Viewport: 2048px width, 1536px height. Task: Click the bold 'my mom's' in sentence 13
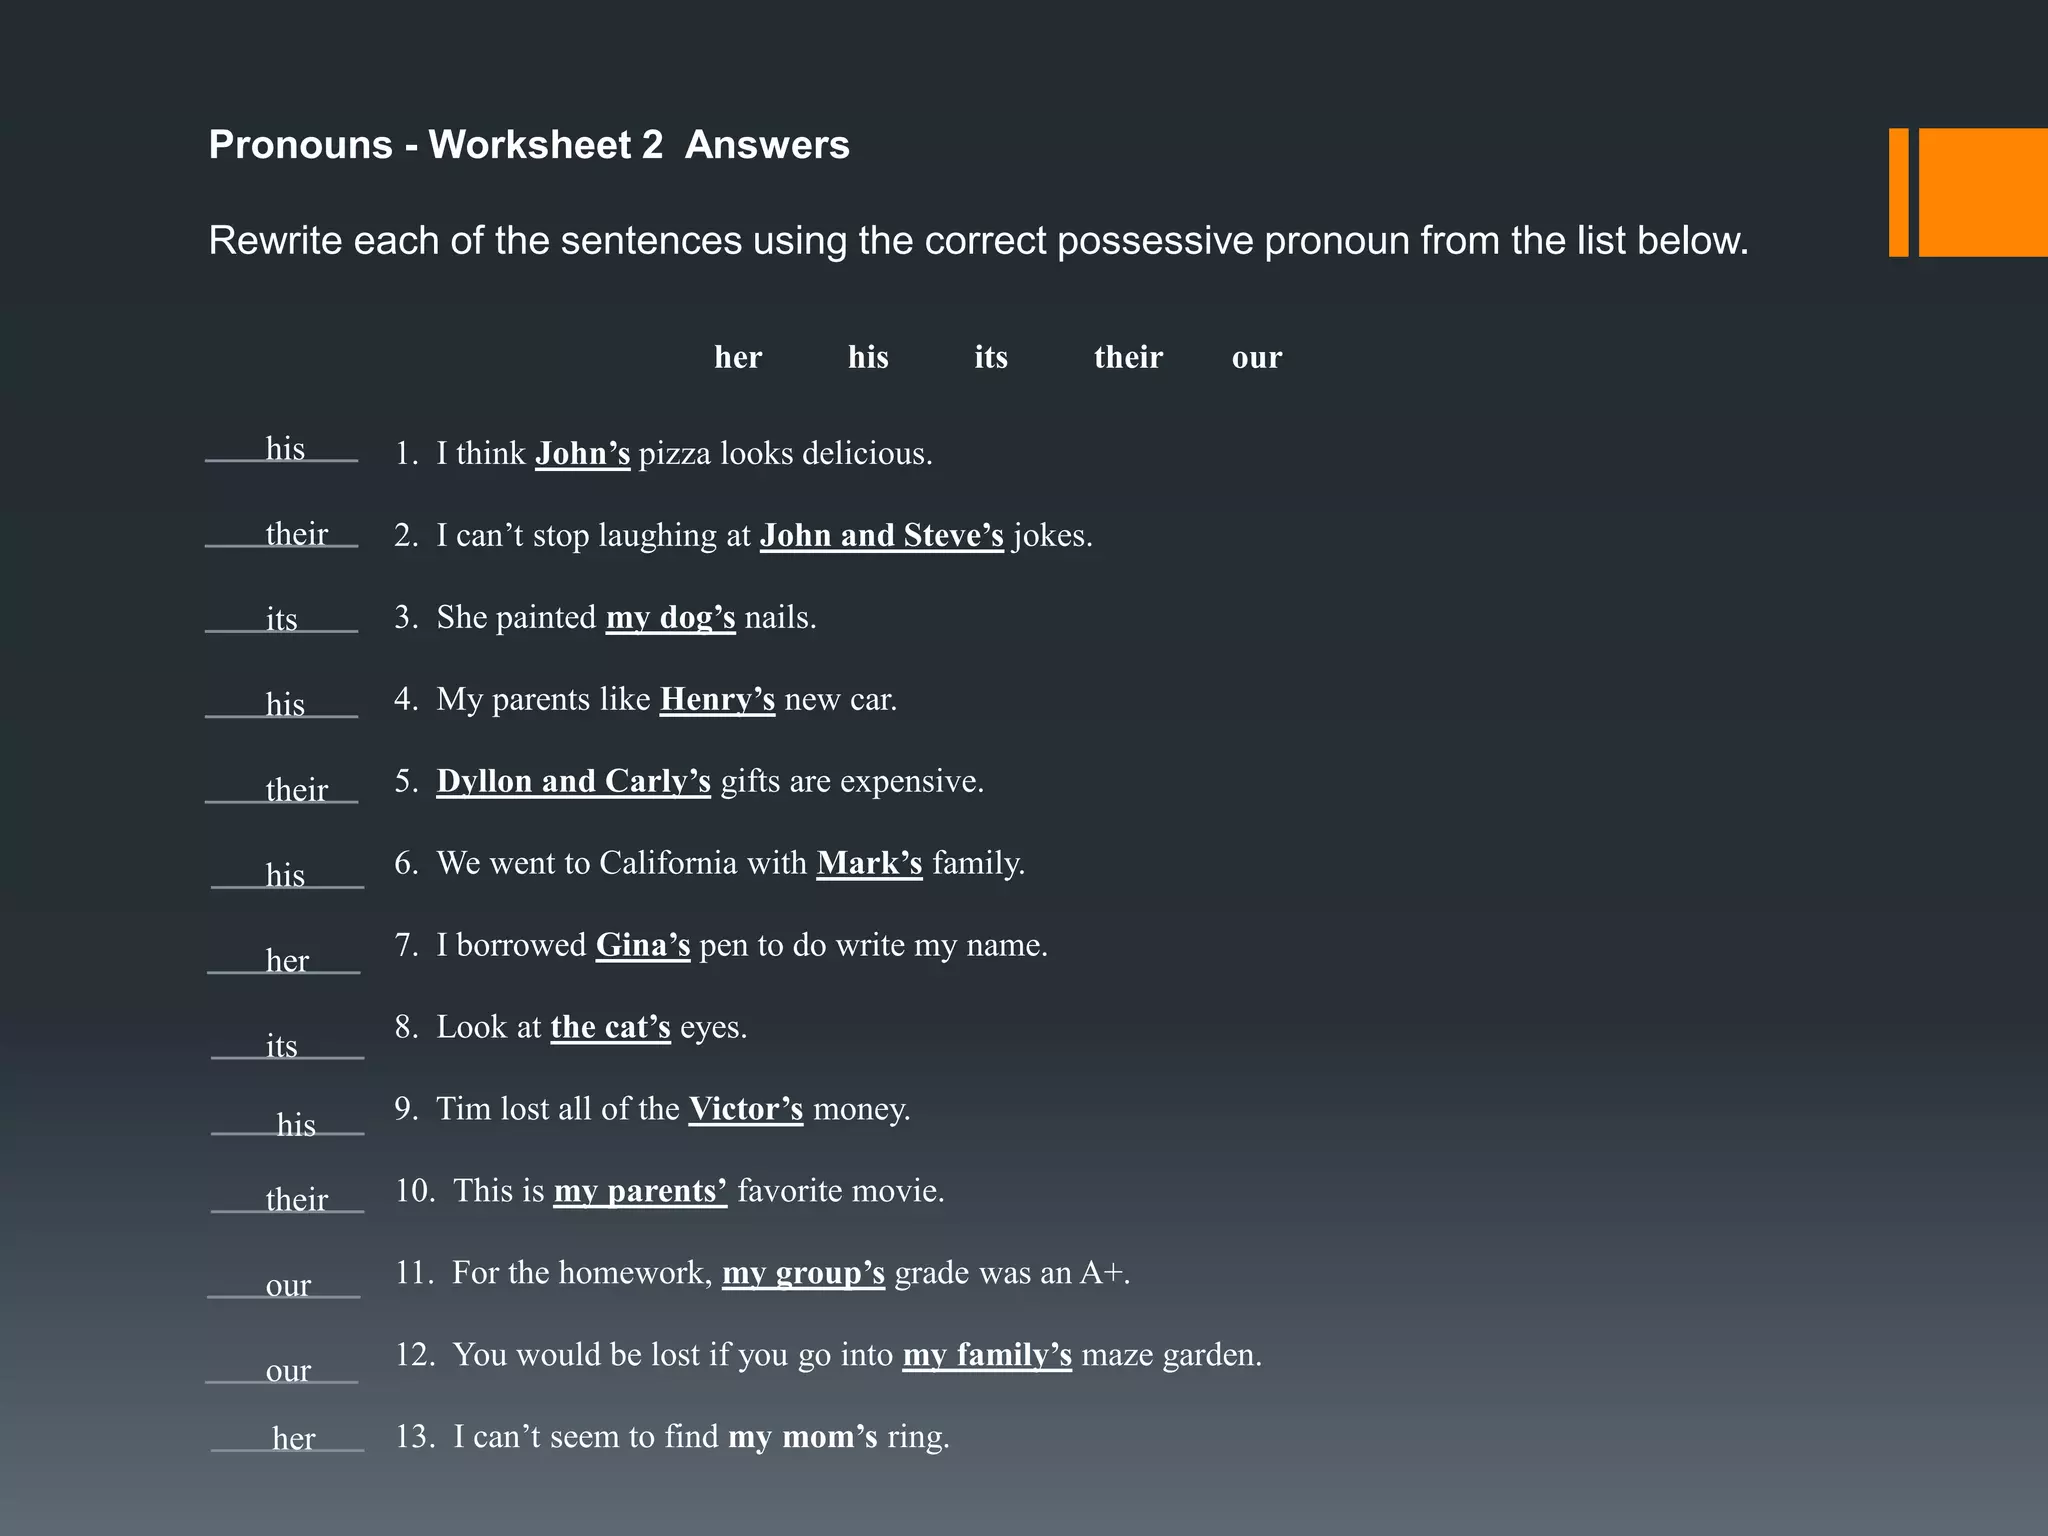click(802, 1438)
